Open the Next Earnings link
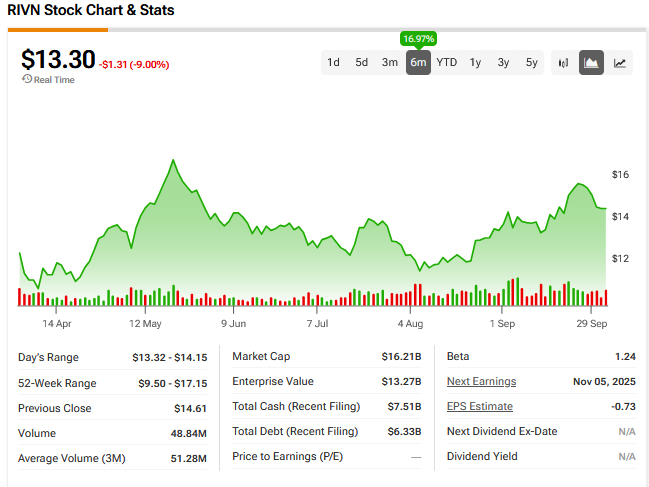 [x=481, y=382]
